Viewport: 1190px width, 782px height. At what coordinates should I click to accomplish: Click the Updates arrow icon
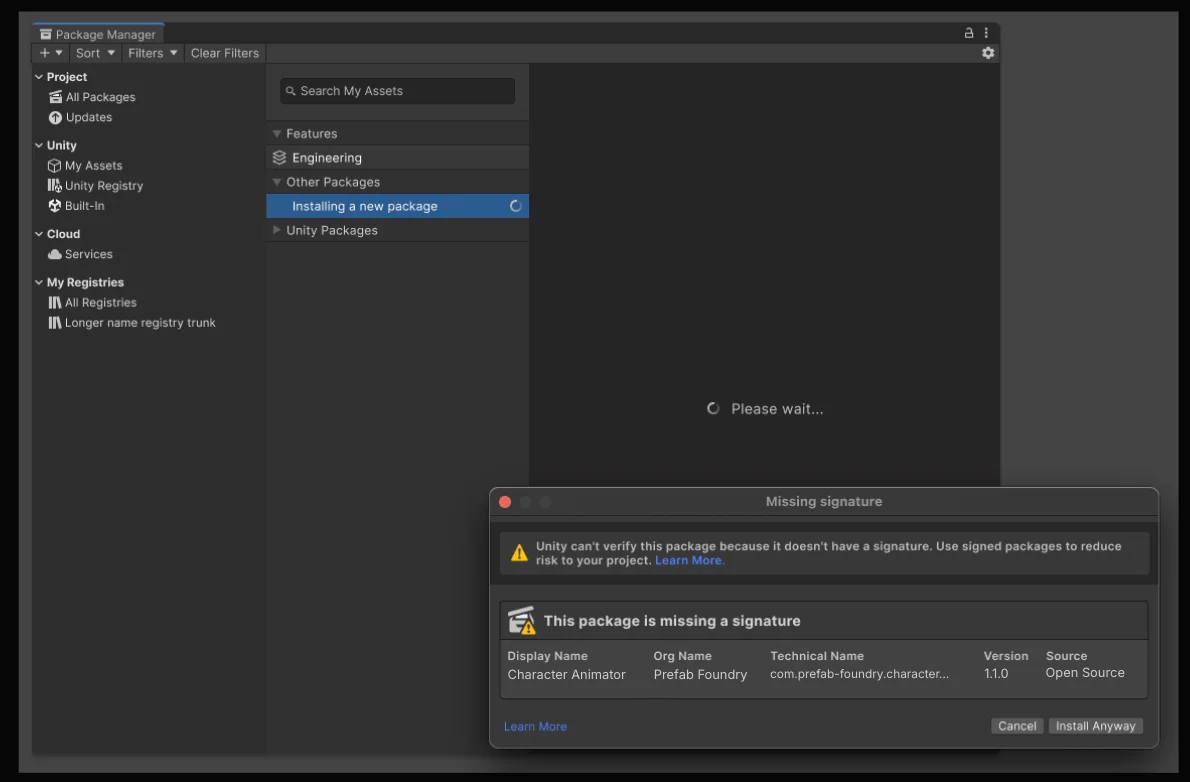[x=56, y=117]
